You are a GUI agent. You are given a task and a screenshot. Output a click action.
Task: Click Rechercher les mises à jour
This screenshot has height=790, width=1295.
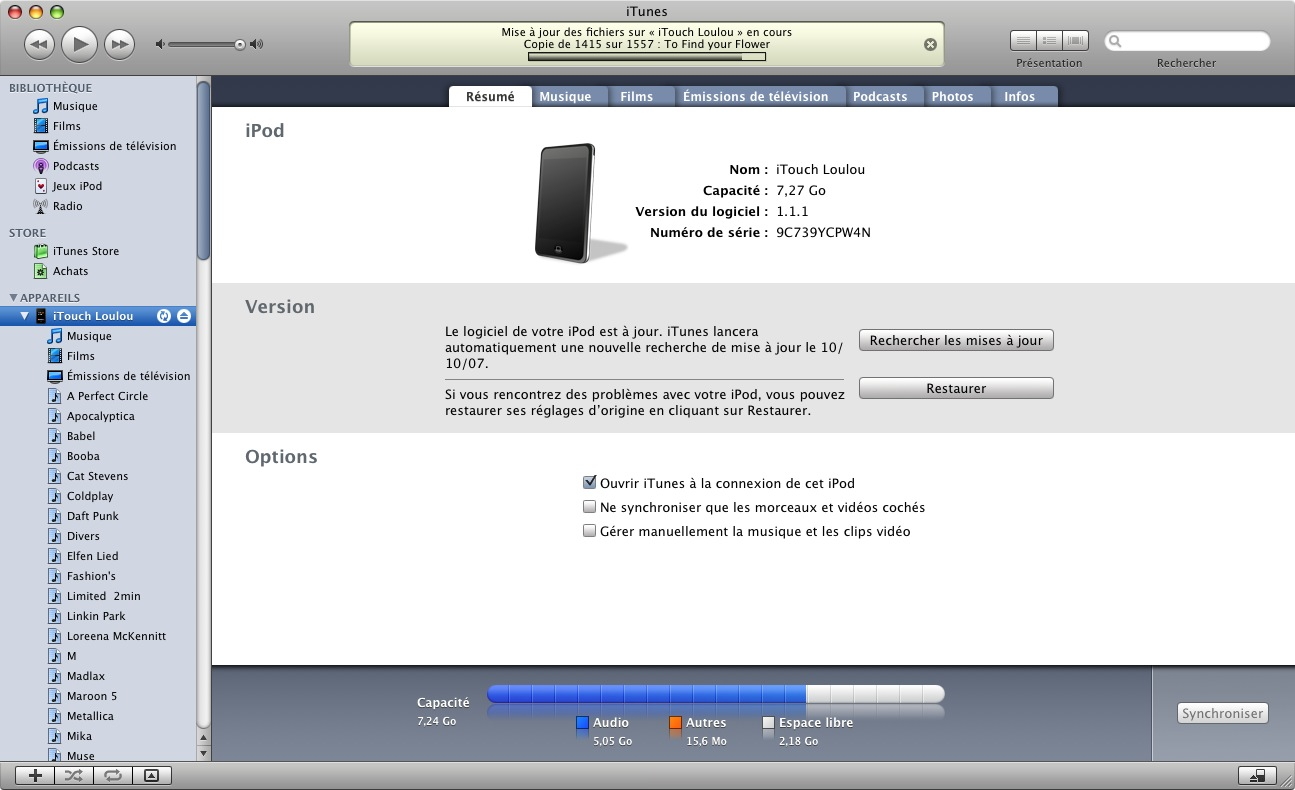tap(956, 340)
